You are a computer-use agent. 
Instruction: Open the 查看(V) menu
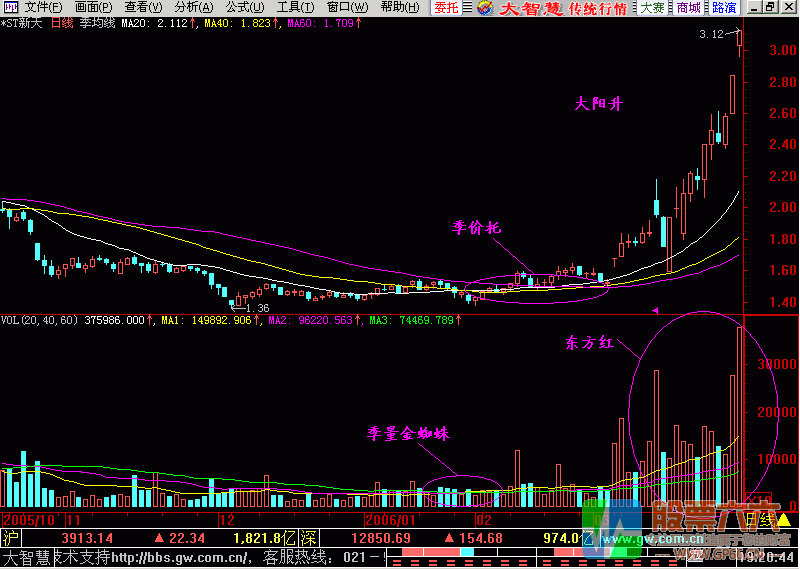(143, 8)
